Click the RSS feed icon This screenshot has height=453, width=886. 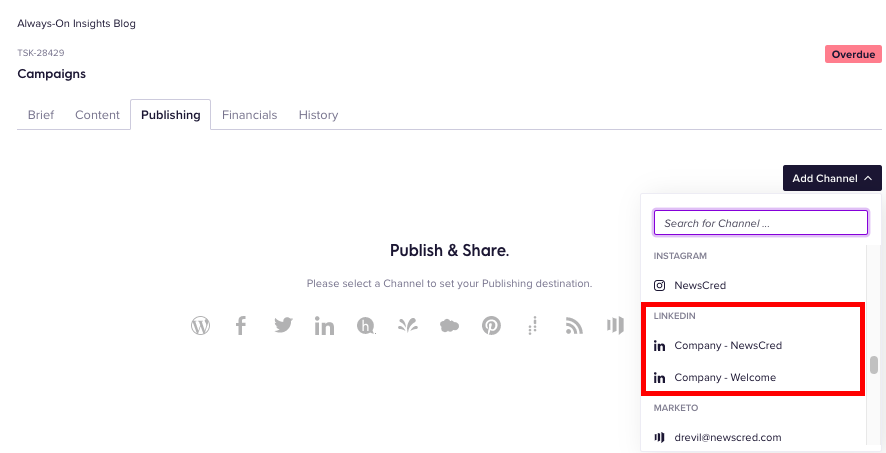[574, 326]
